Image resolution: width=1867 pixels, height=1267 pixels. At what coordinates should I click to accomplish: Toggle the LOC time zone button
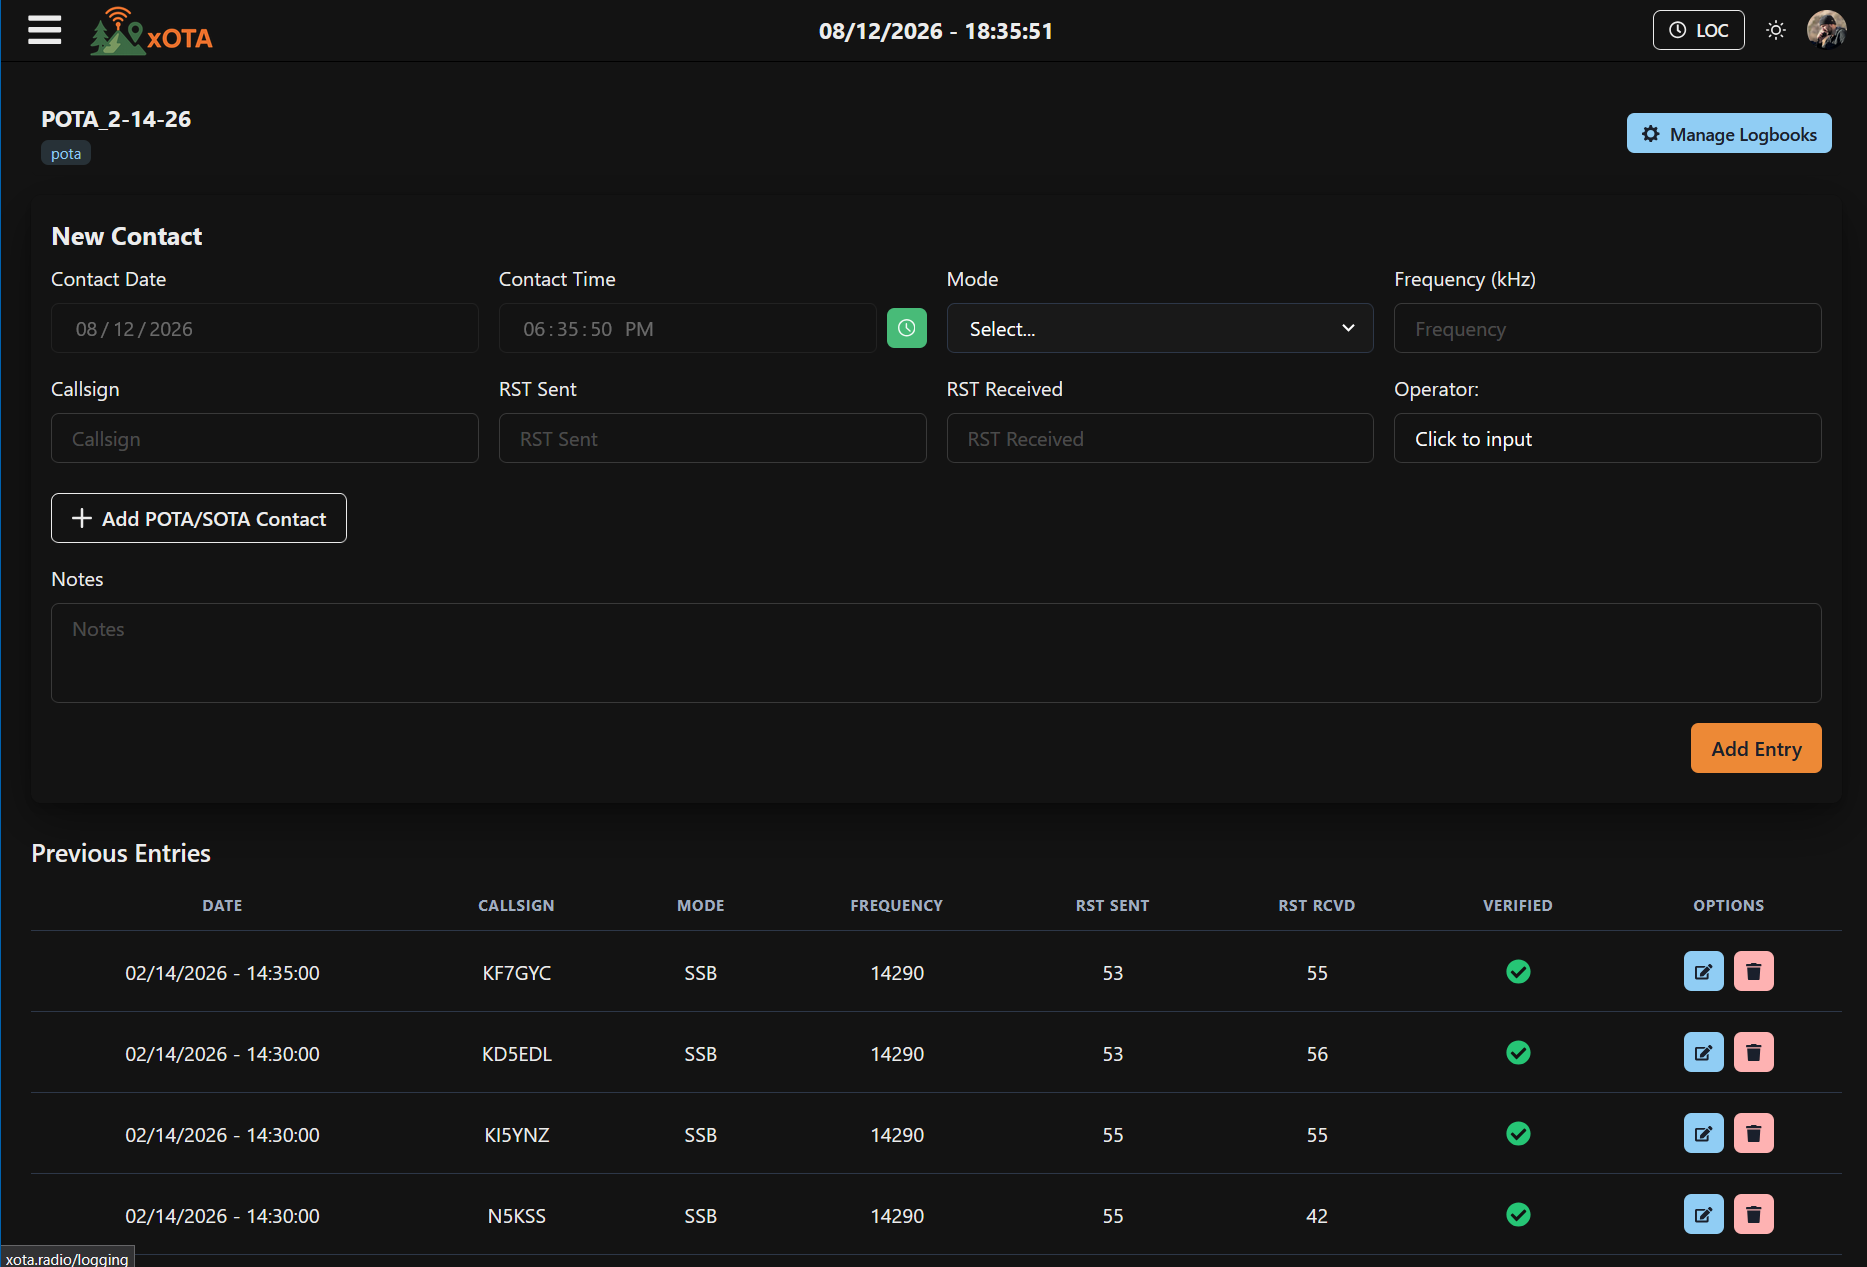point(1698,30)
